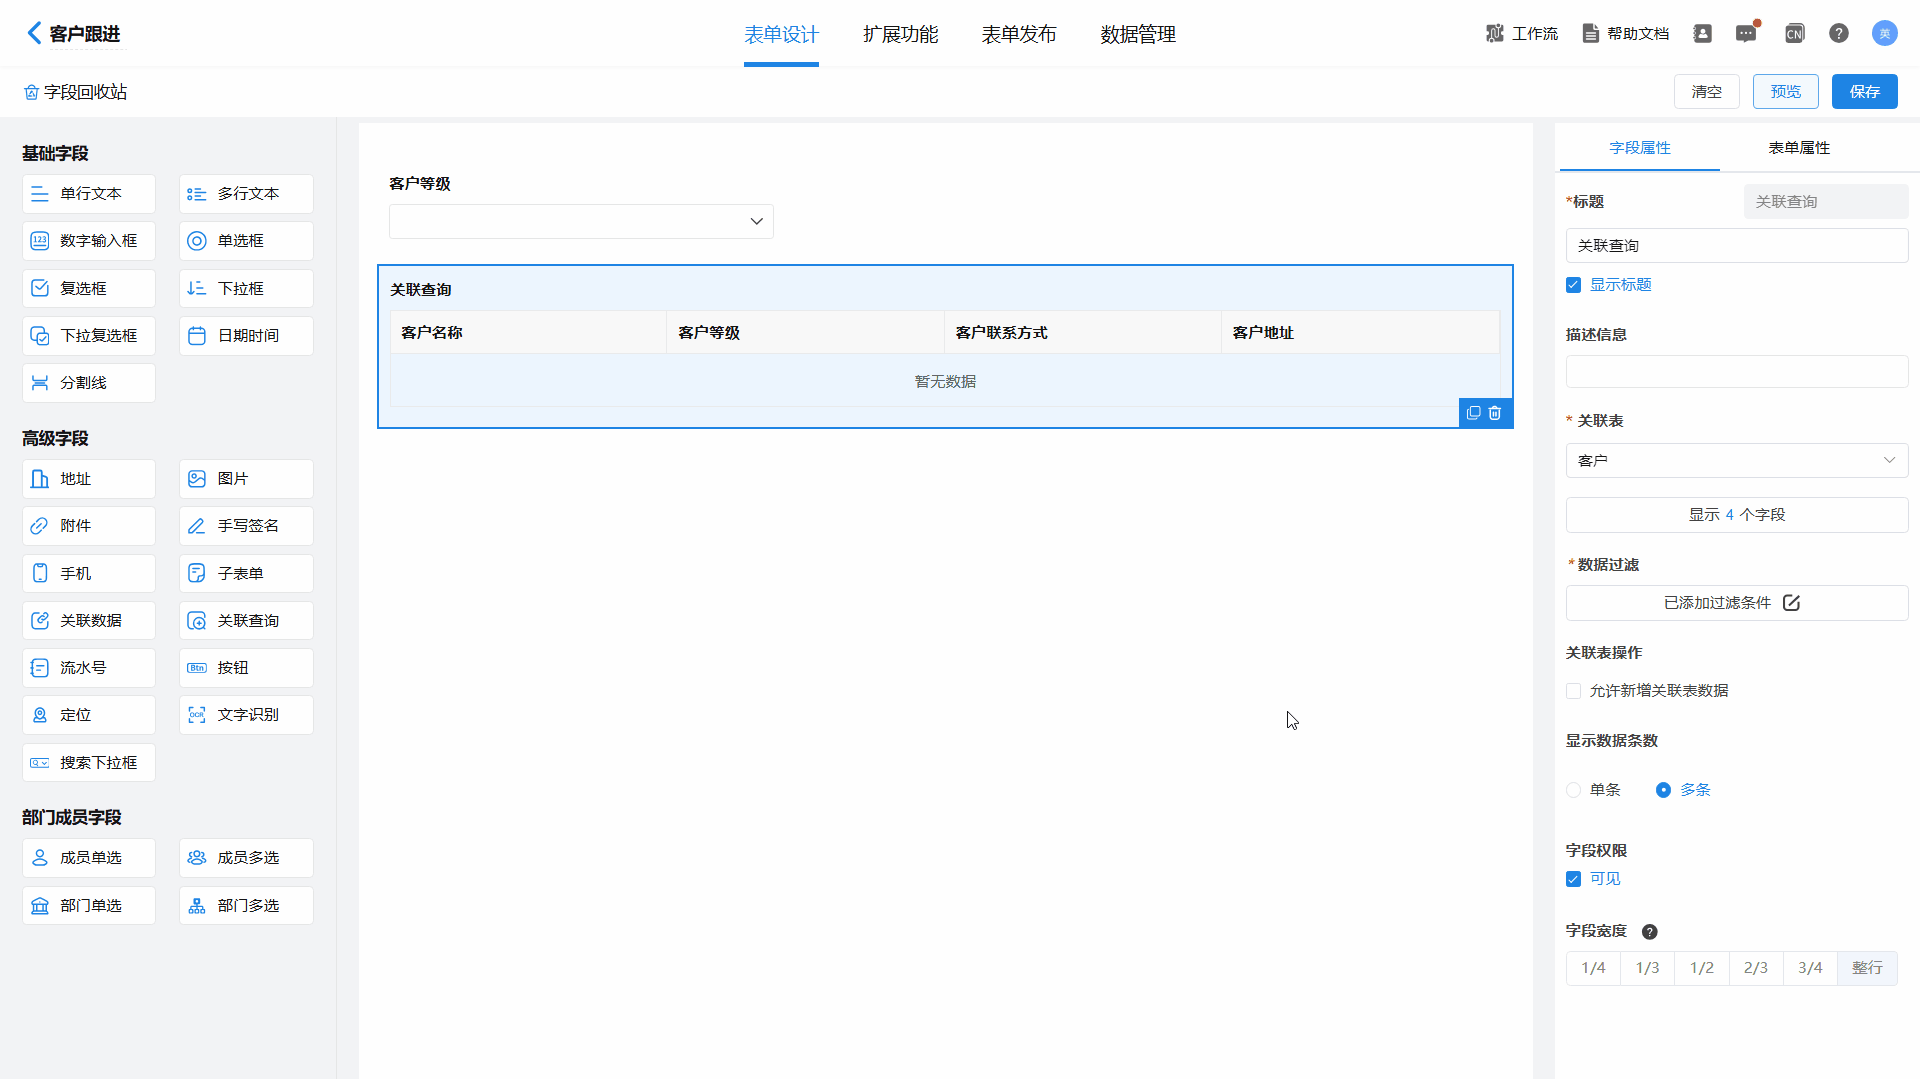This screenshot has height=1079, width=1920.
Task: Set field width to 1/2
Action: tap(1702, 968)
